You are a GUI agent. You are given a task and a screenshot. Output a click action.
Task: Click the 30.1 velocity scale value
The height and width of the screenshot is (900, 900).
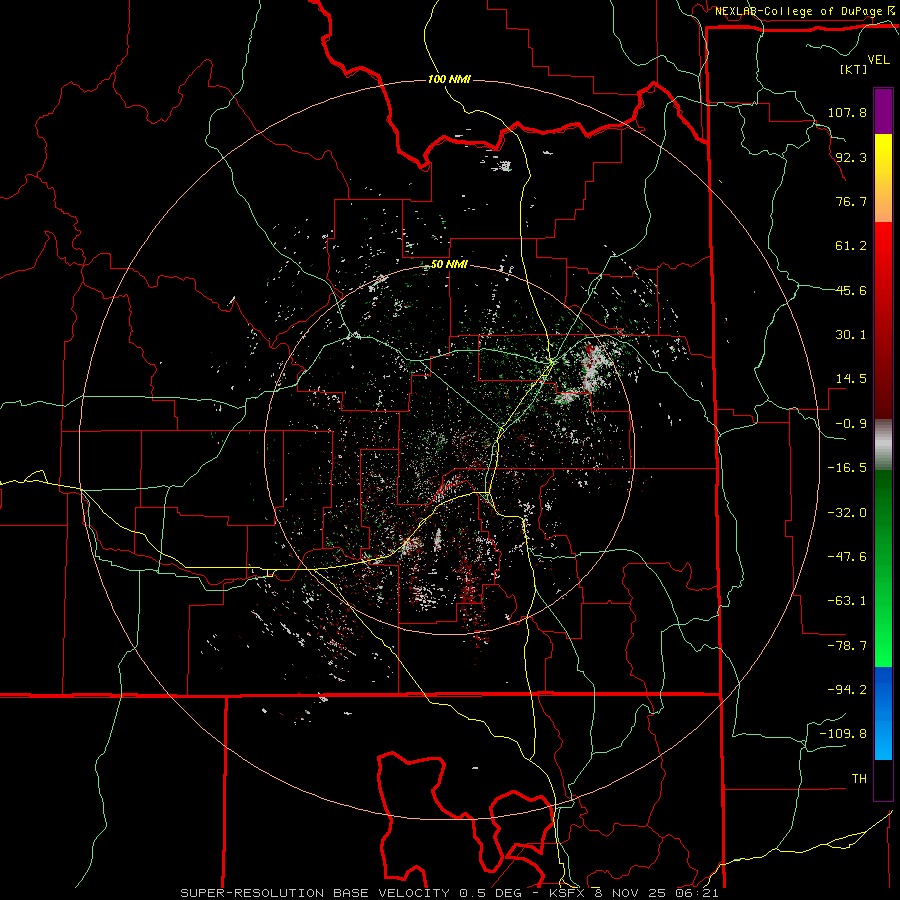[x=851, y=335]
